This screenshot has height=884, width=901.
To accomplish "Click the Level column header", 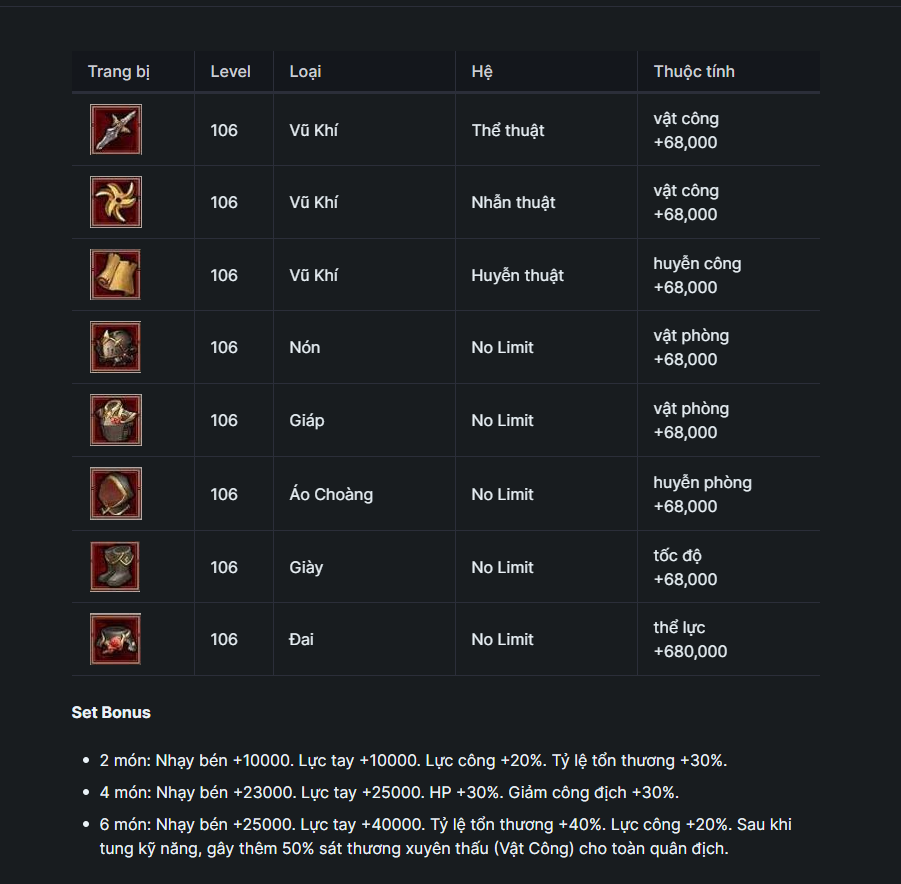I will (x=230, y=72).
